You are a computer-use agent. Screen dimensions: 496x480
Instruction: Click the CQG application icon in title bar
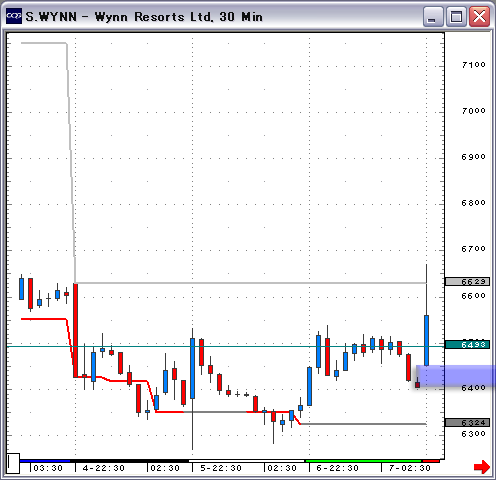coord(14,16)
